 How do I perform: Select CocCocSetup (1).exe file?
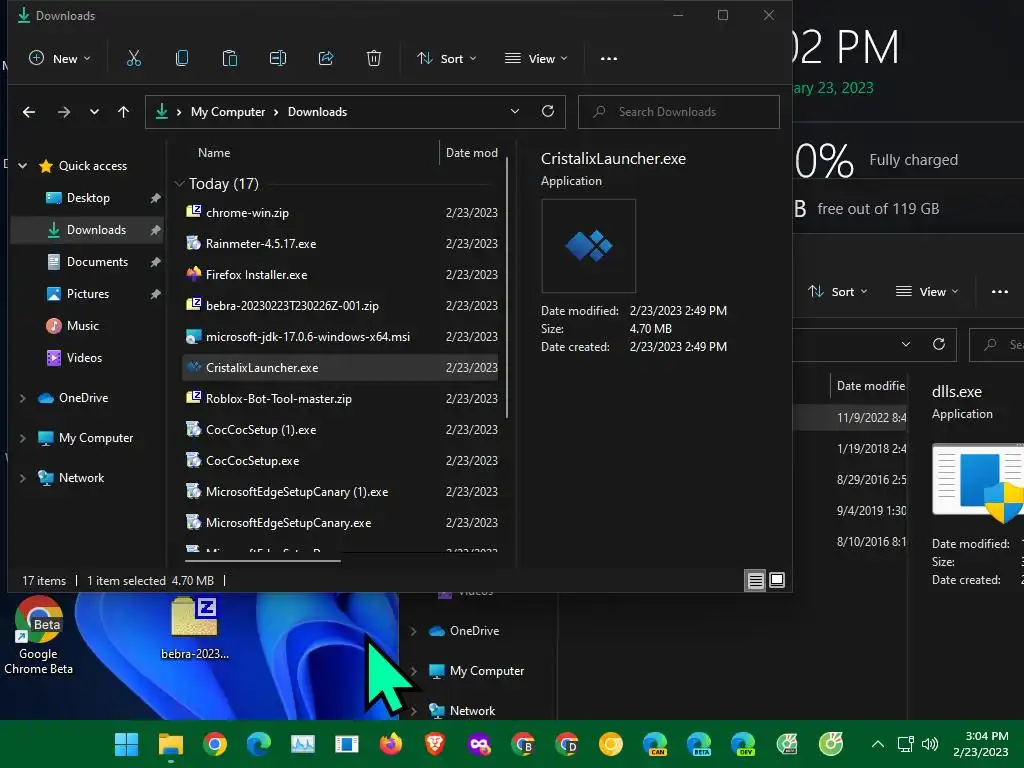[x=340, y=430]
